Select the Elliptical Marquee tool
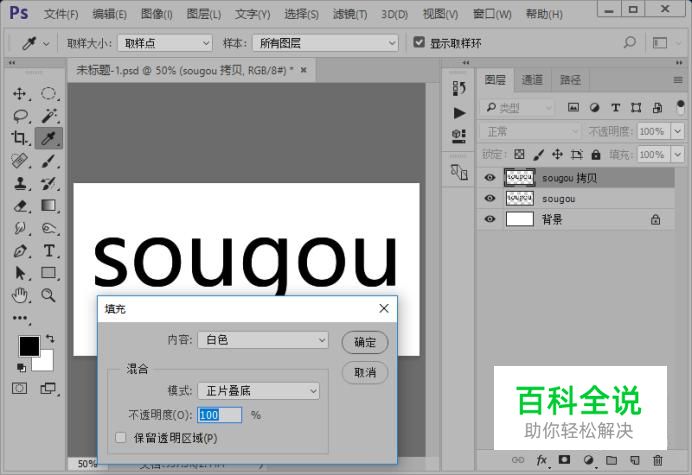 [49, 94]
